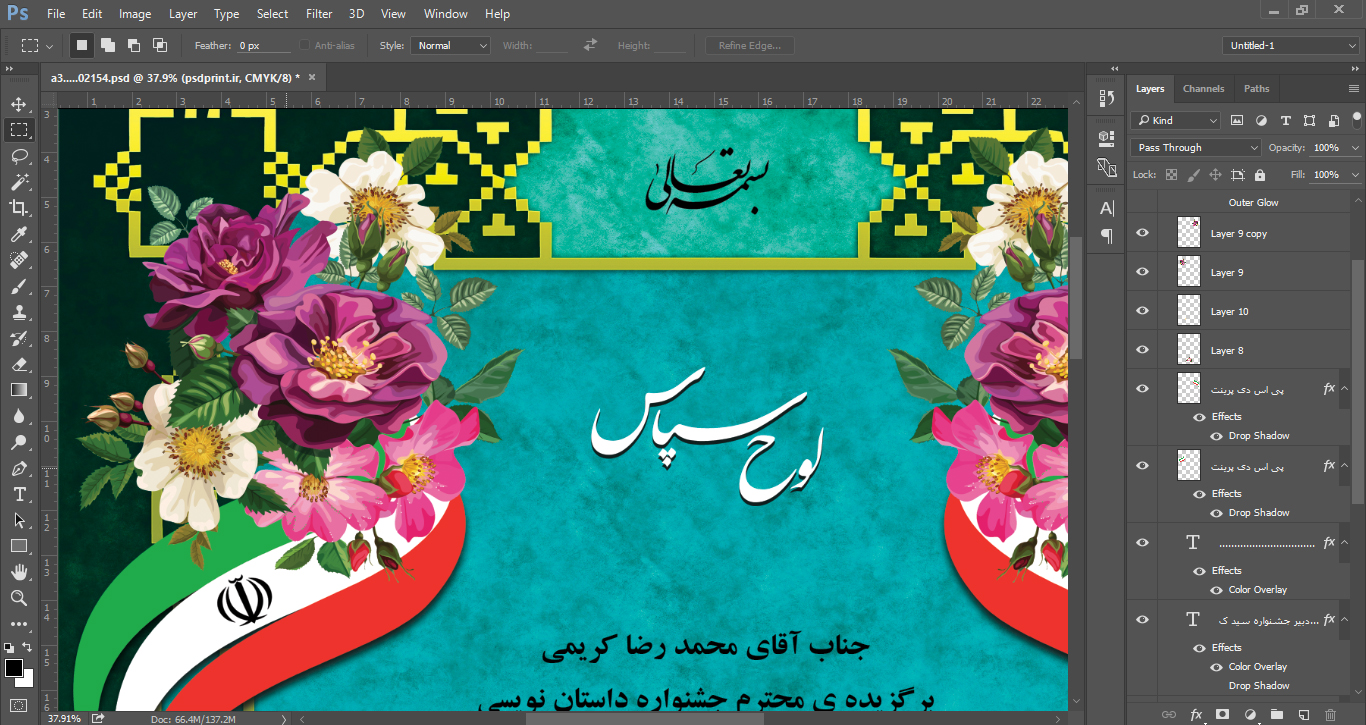Screen dimensions: 1366x725
Task: Select the Zoom tool
Action: 18,598
